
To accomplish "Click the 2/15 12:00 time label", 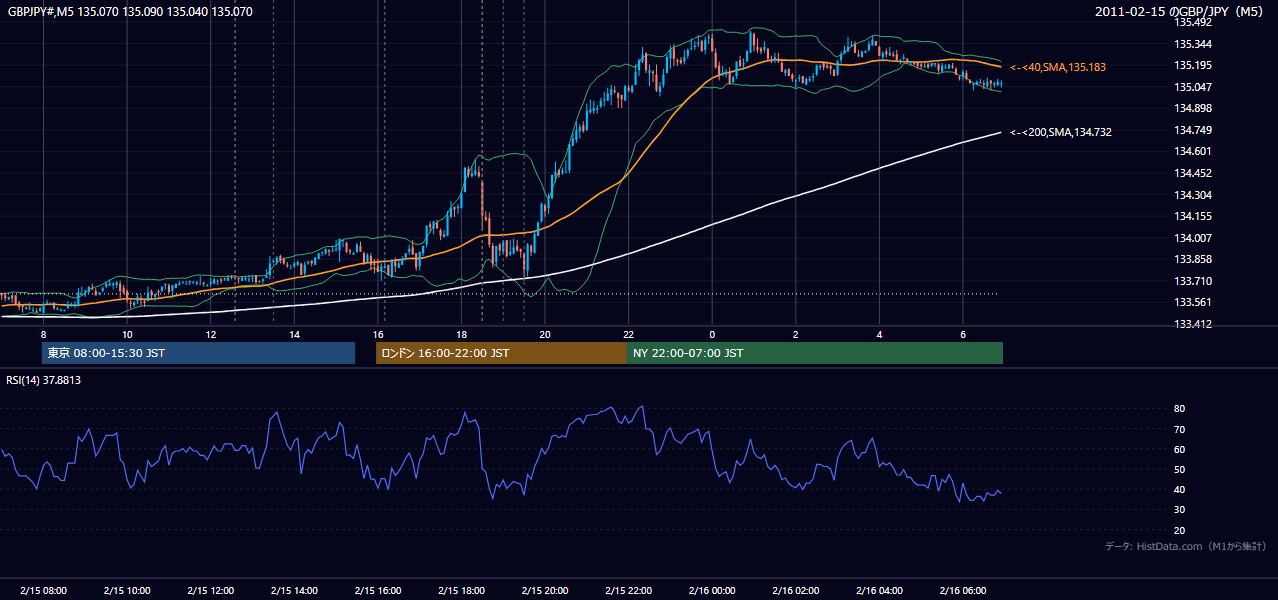I will [x=211, y=590].
